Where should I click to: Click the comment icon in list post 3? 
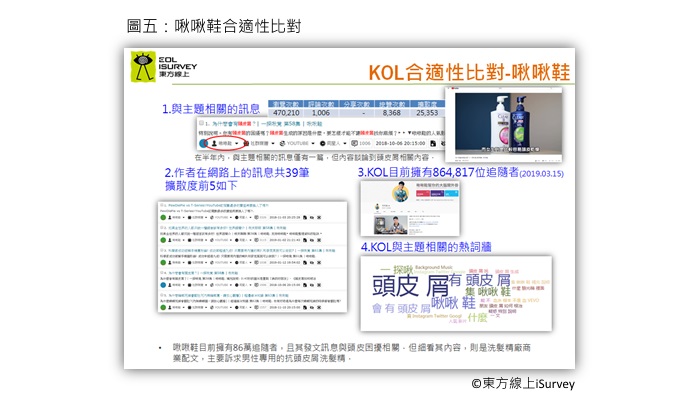(x=256, y=262)
